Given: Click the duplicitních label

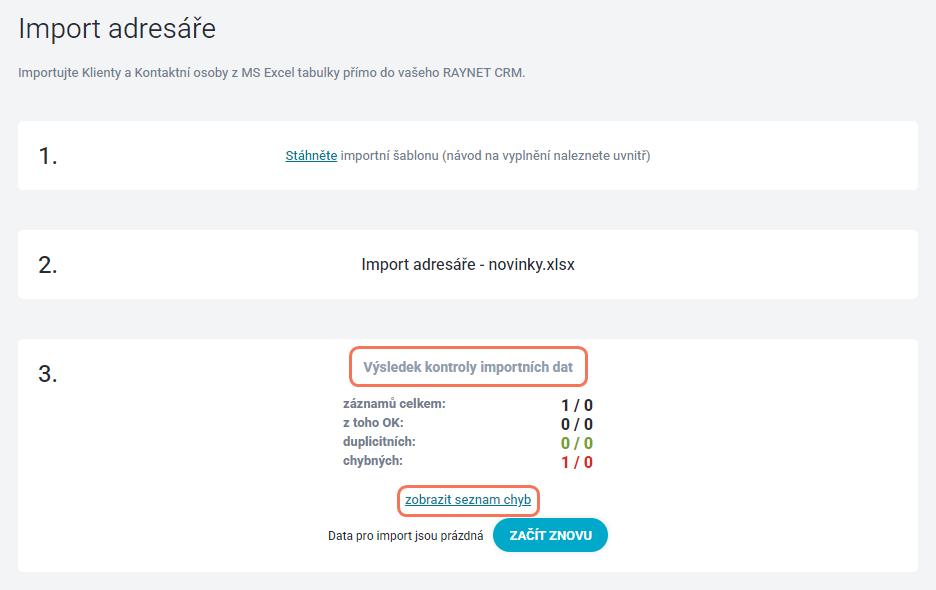Looking at the screenshot, I should pos(379,442).
